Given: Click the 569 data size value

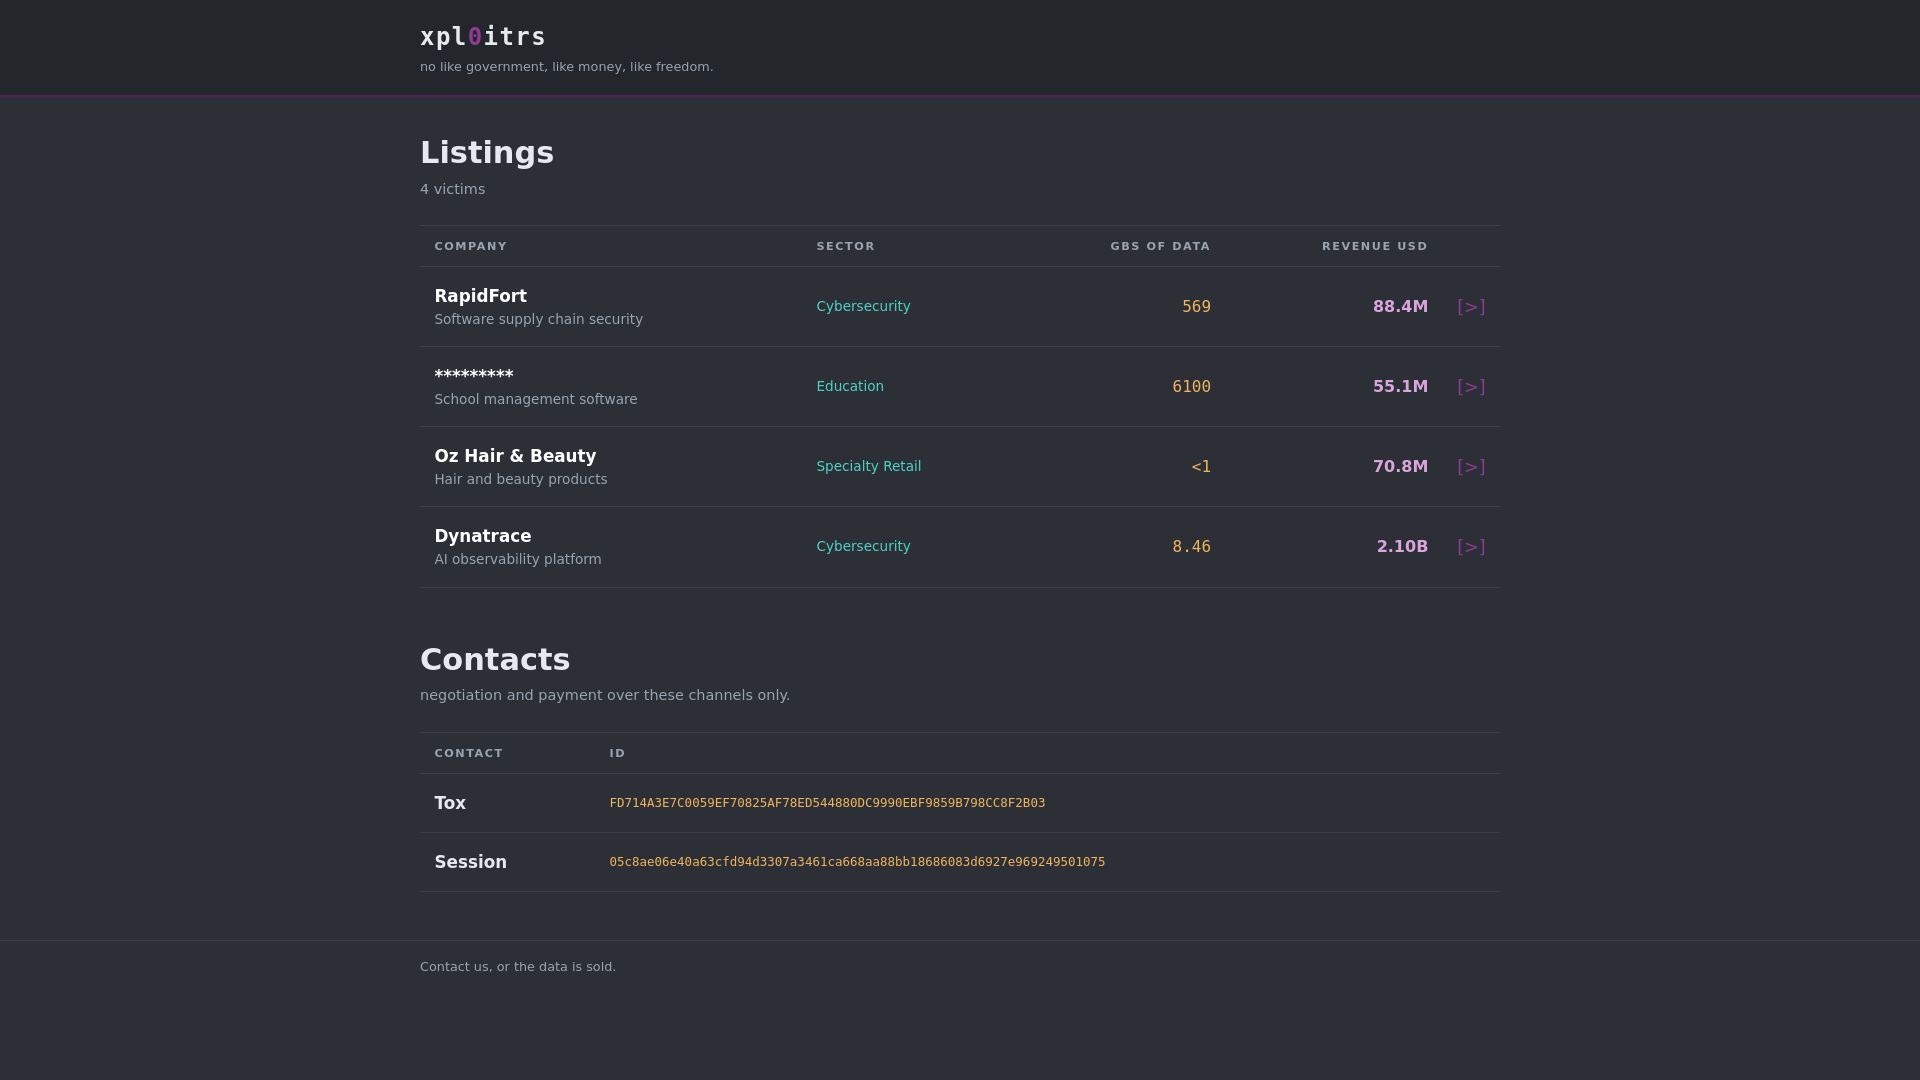Looking at the screenshot, I should pos(1196,307).
